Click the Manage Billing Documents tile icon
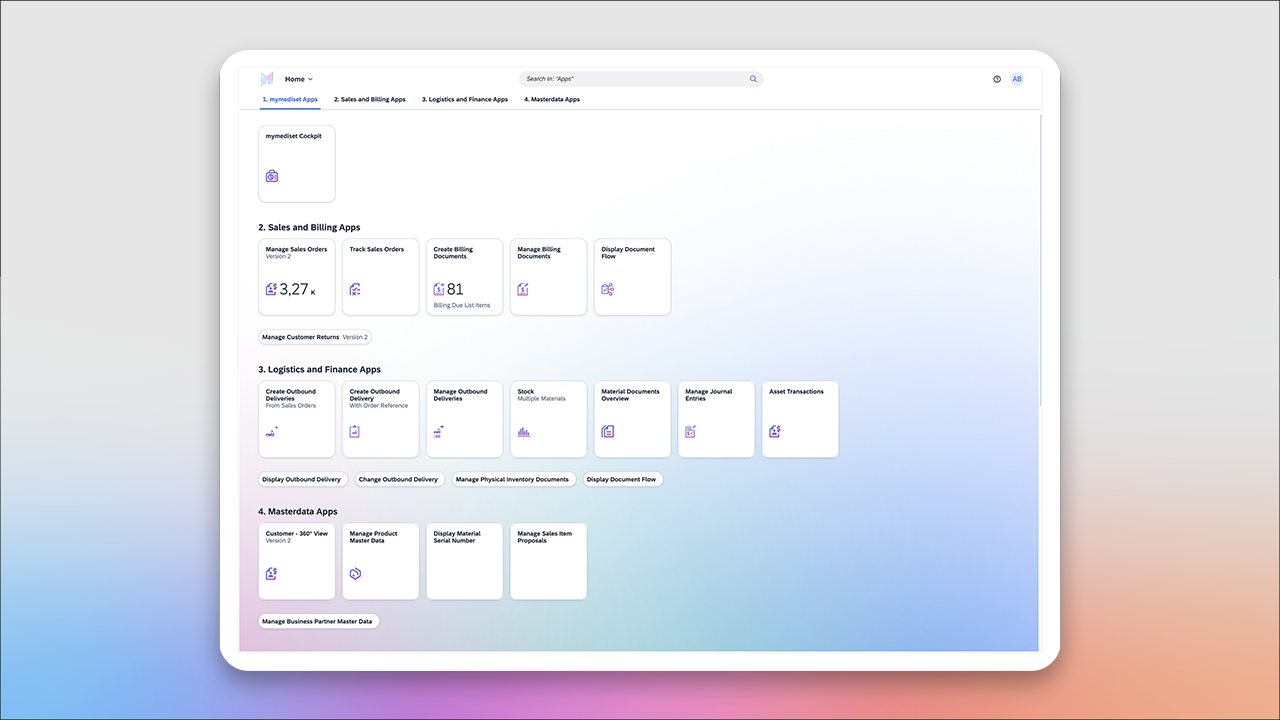 [x=523, y=289]
